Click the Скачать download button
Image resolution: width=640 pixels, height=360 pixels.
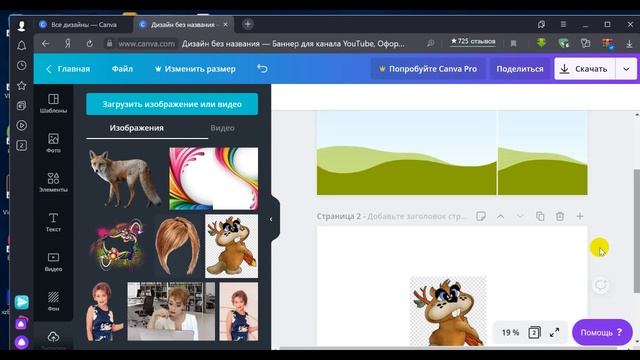point(584,69)
